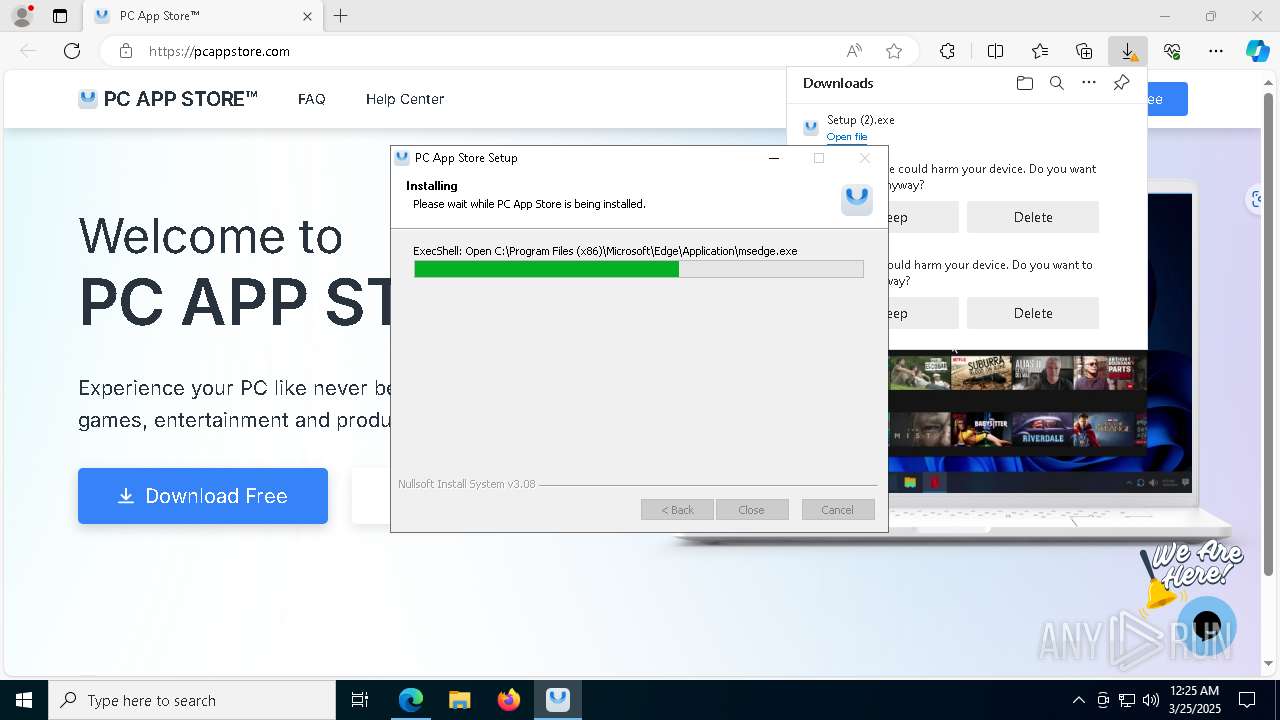Viewport: 1280px width, 720px height.
Task: Open downloads folder from Downloads panel
Action: click(1024, 83)
